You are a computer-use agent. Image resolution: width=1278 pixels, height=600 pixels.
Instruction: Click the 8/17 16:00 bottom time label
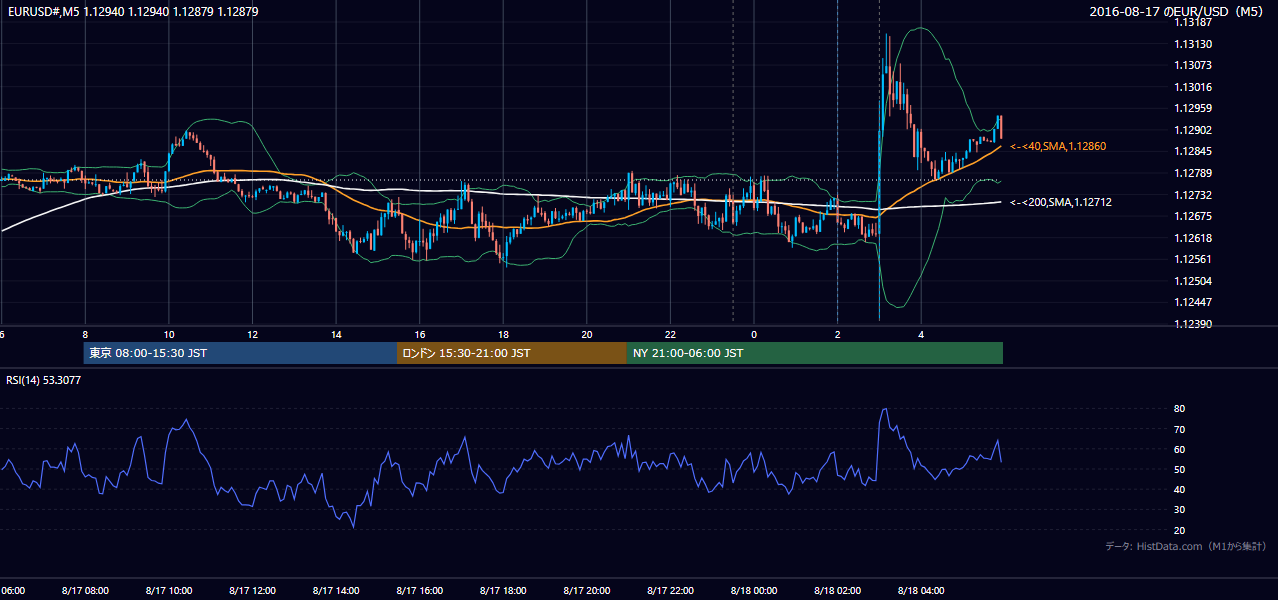click(420, 591)
